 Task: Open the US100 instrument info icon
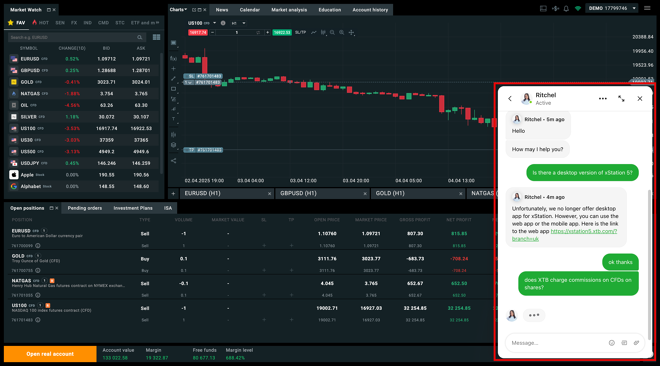coord(223,23)
